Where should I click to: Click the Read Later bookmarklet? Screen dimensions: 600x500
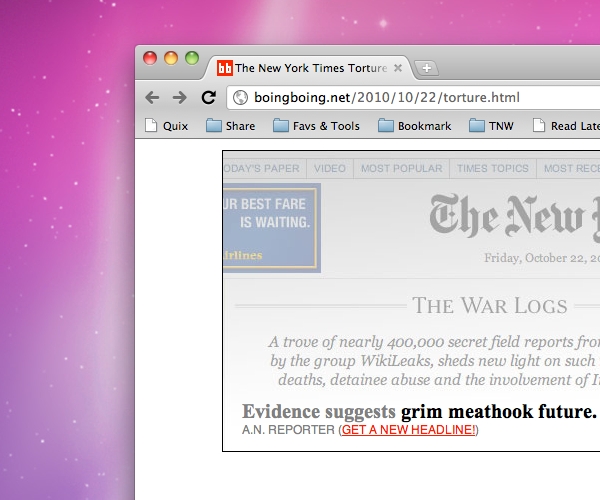(566, 126)
